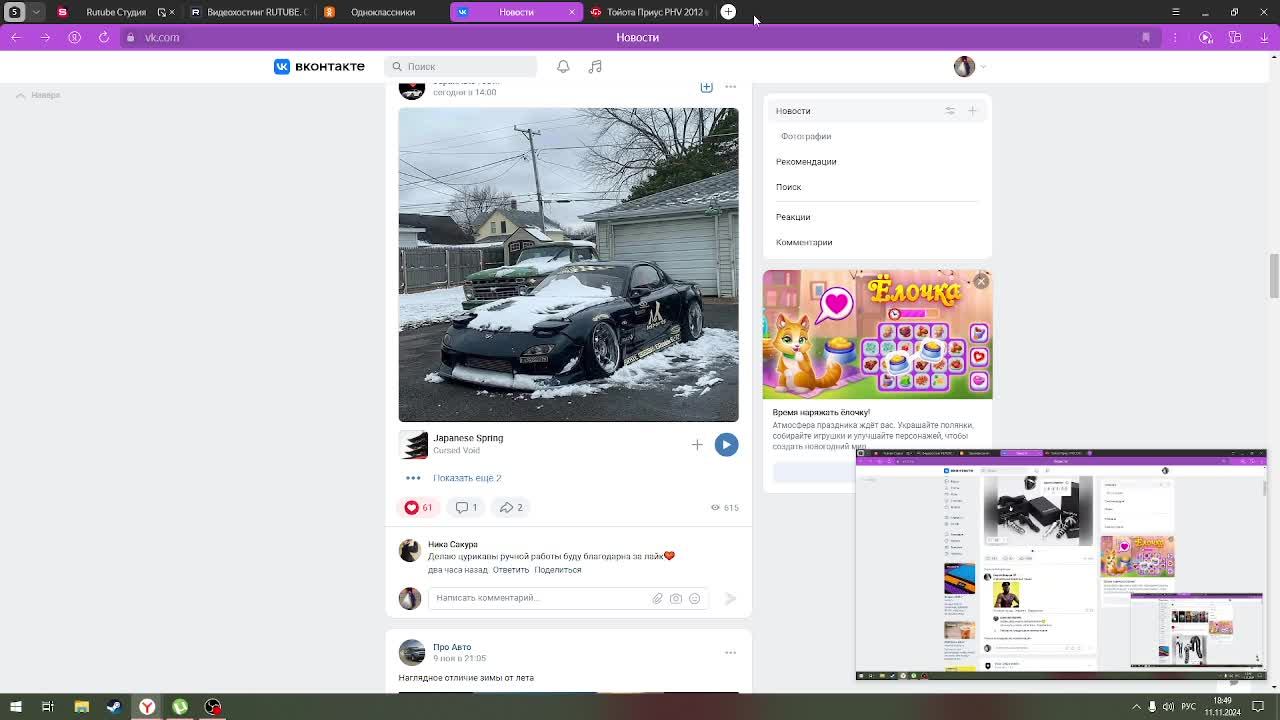Reply to Ника Сакура comment

510,569
